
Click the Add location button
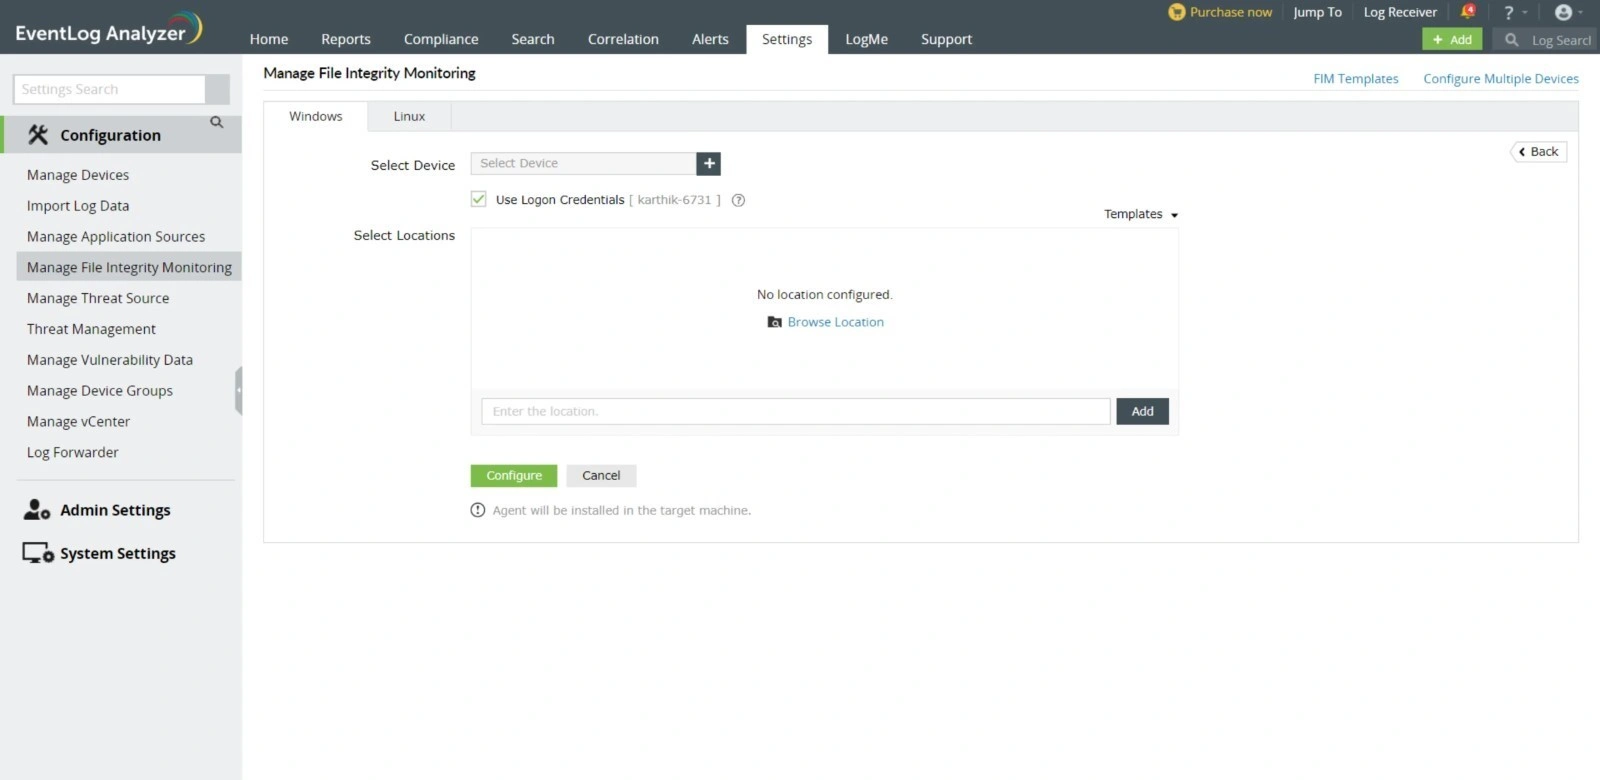[1142, 411]
